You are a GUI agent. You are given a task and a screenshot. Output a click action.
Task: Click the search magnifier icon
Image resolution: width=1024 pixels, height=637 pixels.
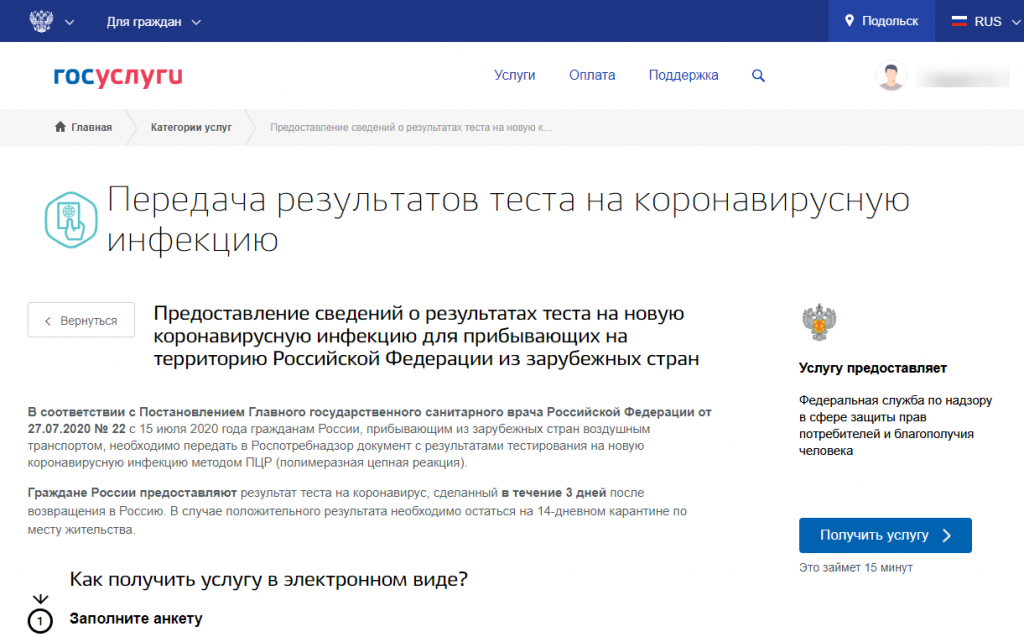click(758, 76)
